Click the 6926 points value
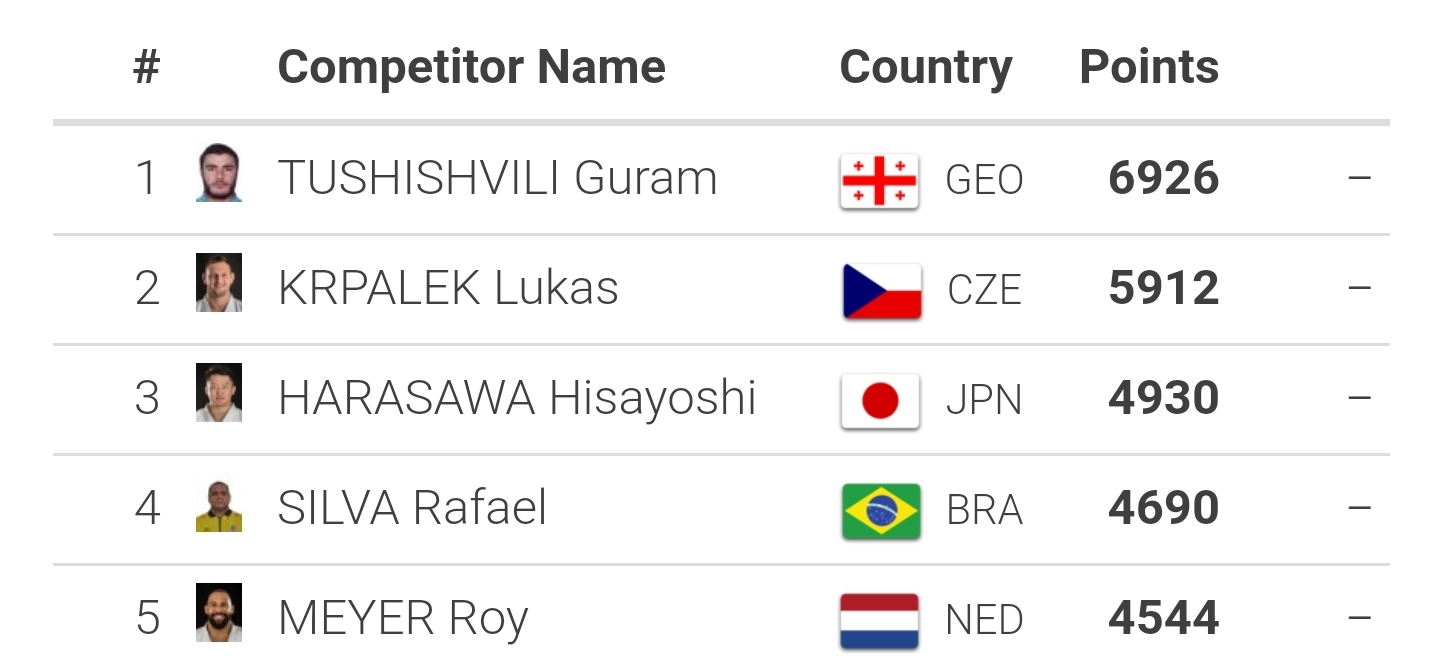 [x=1164, y=178]
